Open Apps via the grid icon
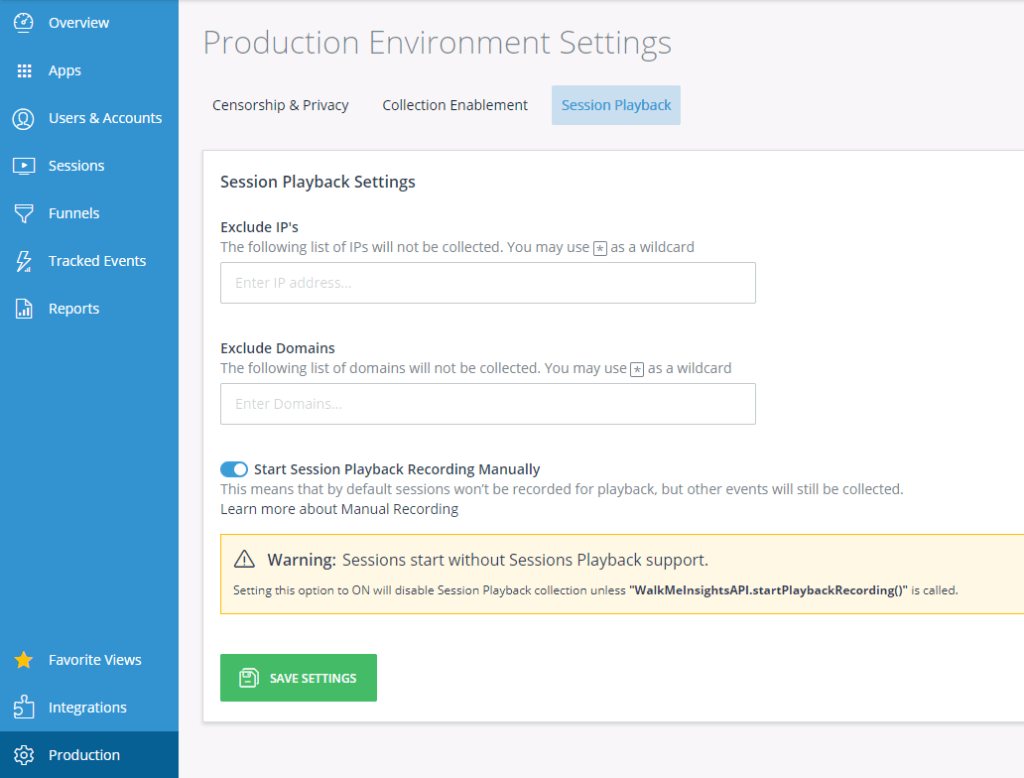 (x=24, y=71)
